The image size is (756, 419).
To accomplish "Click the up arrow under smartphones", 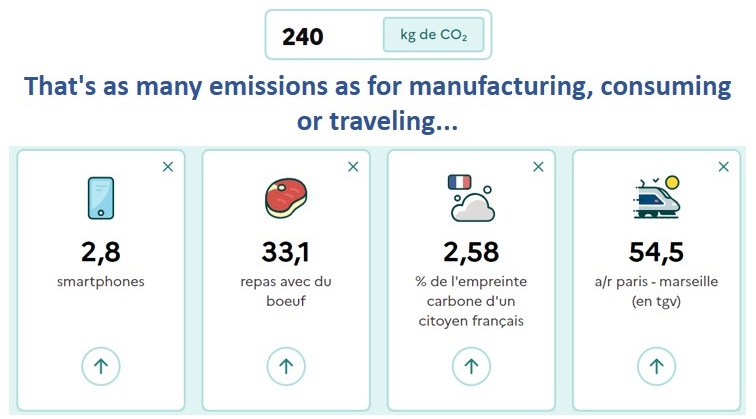I will [101, 366].
